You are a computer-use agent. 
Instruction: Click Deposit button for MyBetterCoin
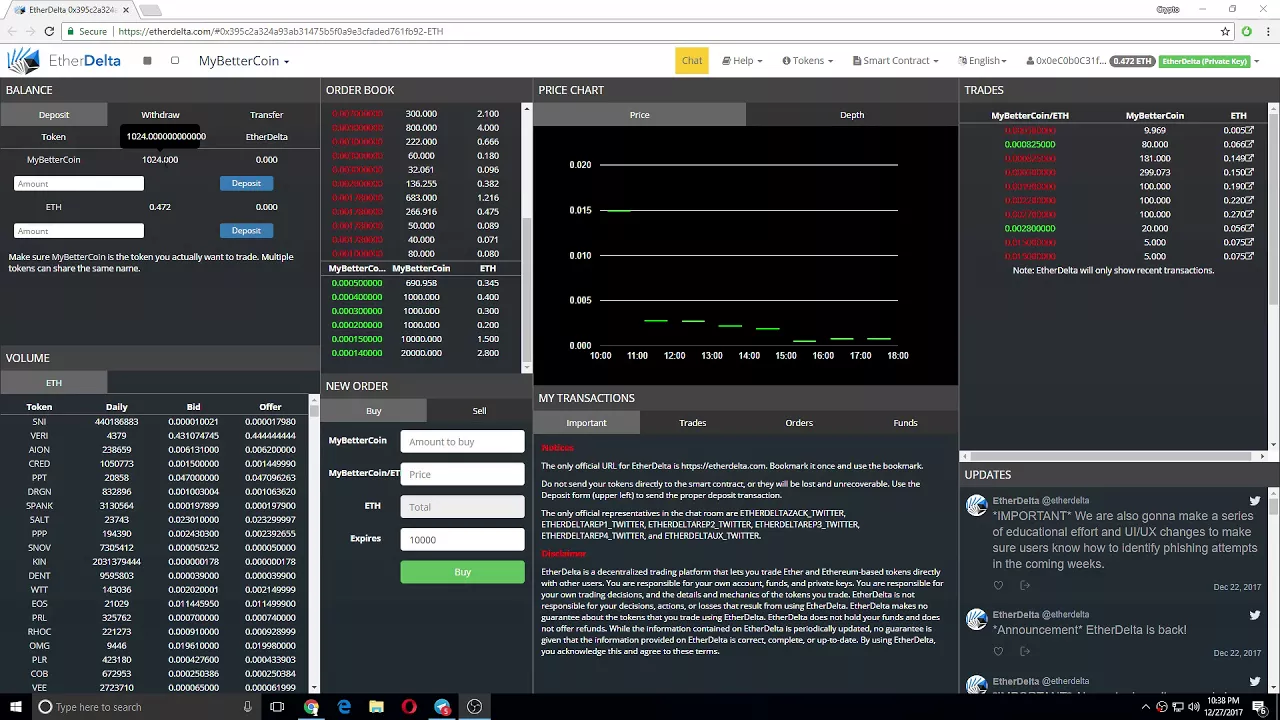point(246,183)
